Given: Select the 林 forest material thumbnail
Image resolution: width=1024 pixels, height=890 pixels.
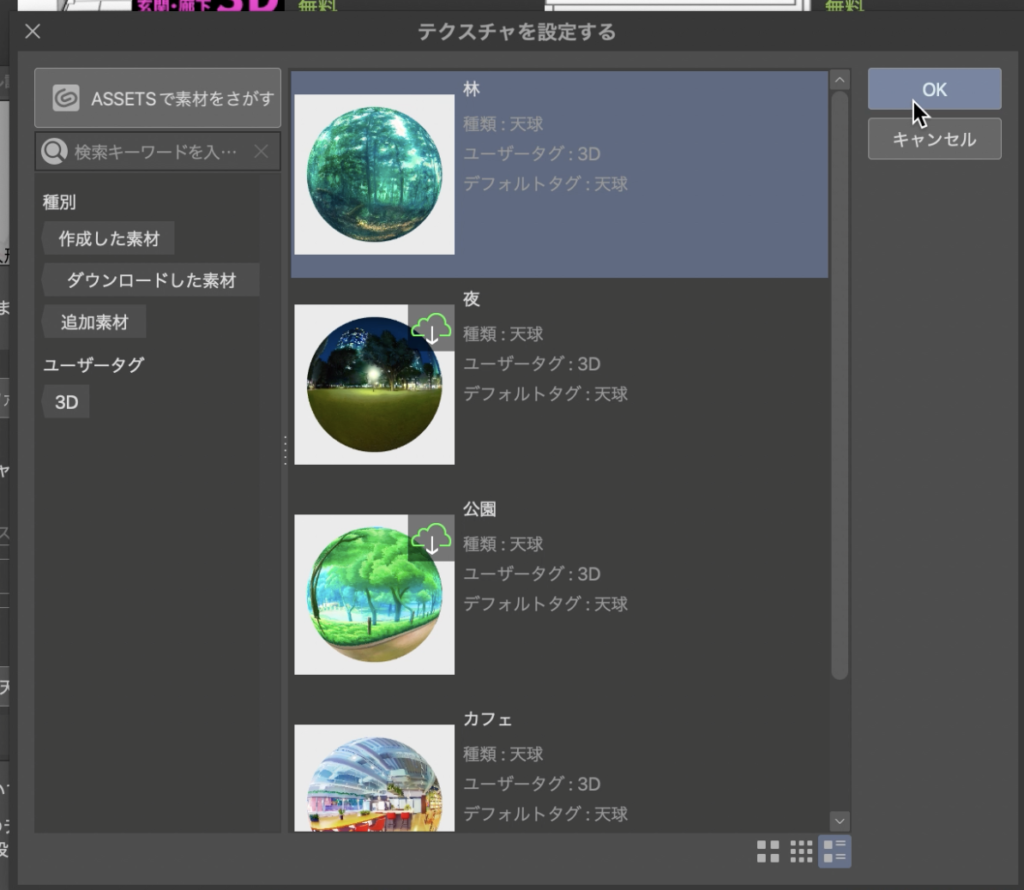Looking at the screenshot, I should pos(374,174).
